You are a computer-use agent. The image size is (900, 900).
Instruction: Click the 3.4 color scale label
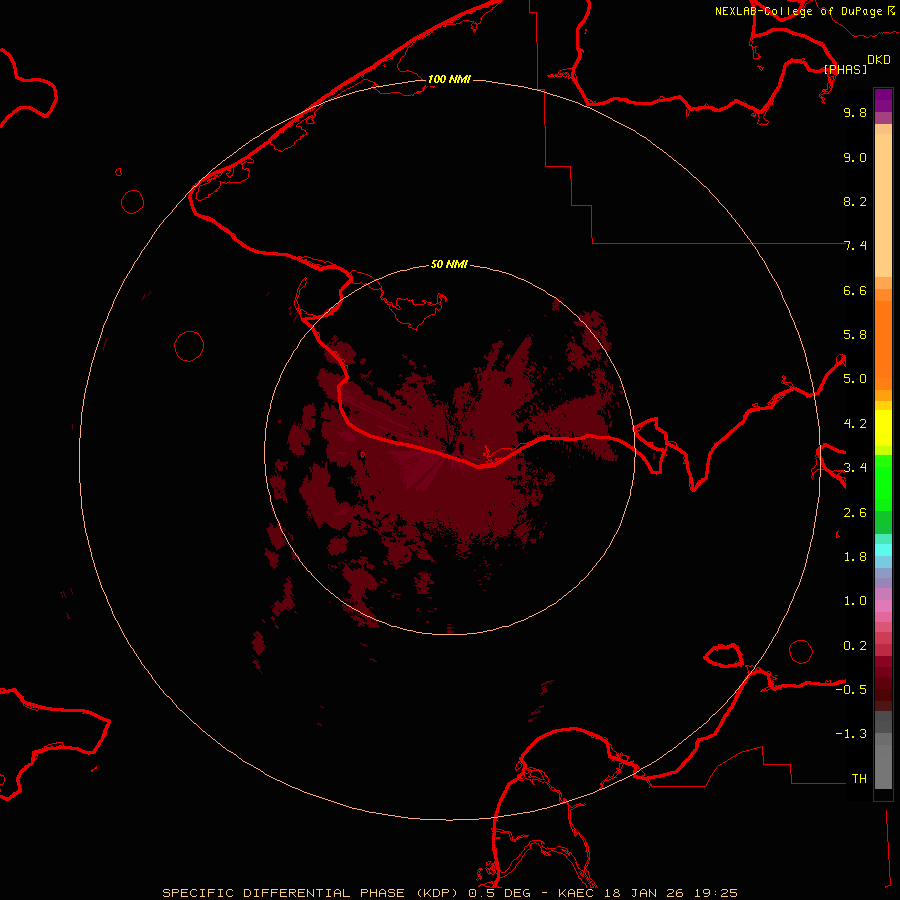[x=855, y=468]
